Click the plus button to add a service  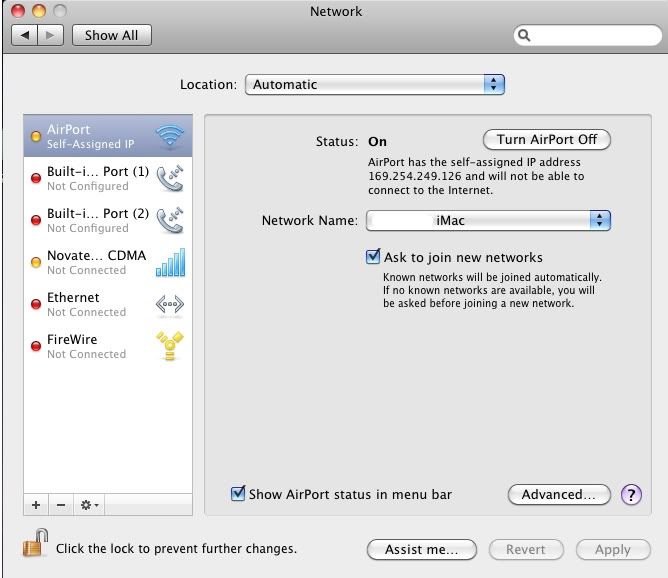(x=36, y=505)
